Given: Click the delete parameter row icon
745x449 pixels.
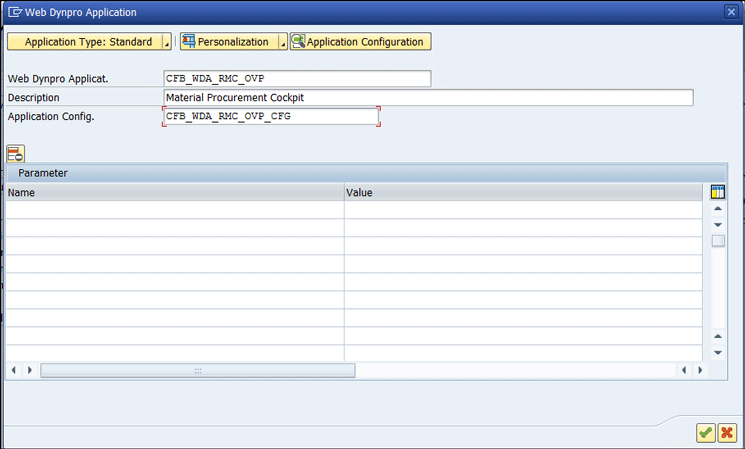Looking at the screenshot, I should coord(16,154).
